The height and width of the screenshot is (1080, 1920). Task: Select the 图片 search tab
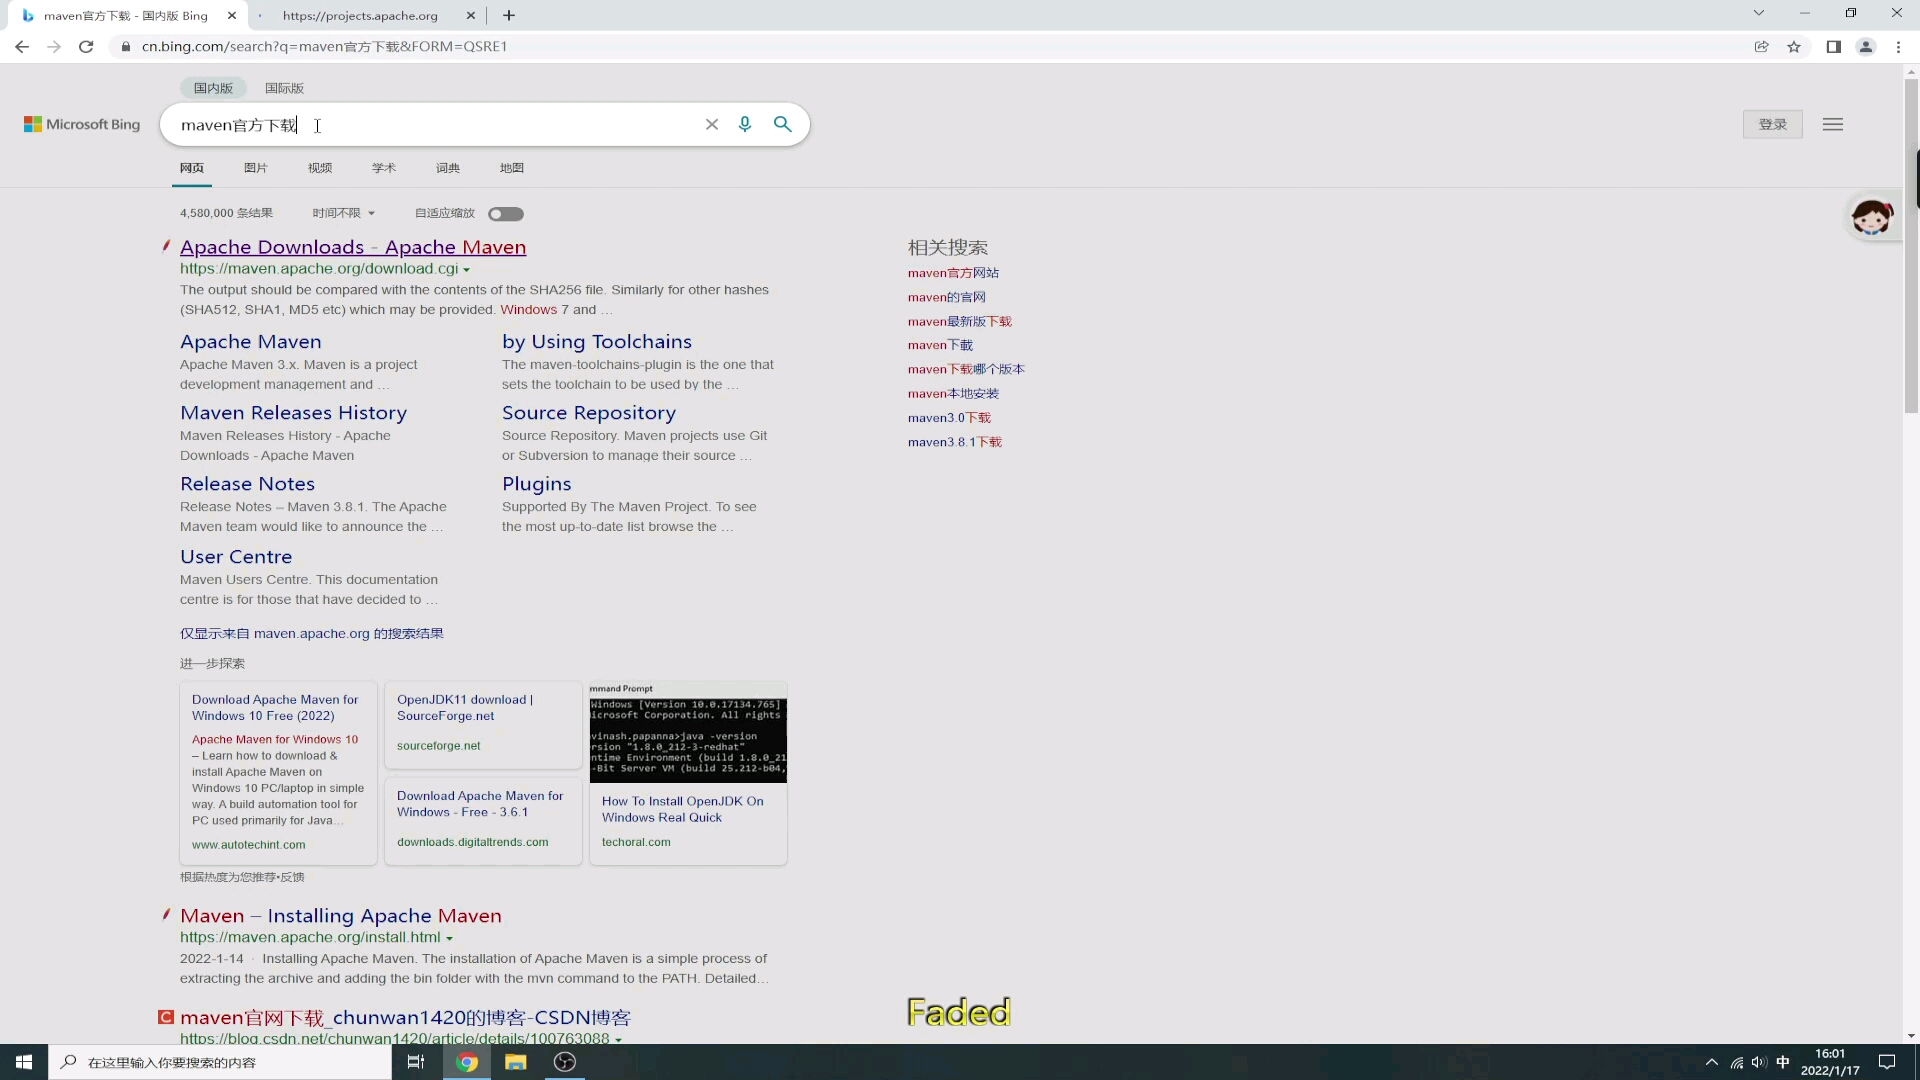coord(256,168)
